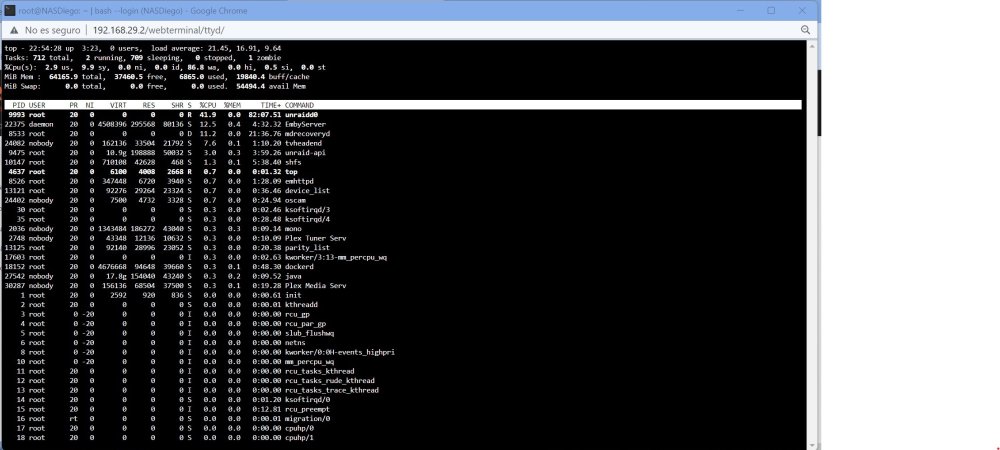Screen dimensions: 1000x450
Task: Click the zoom magnifier icon in address bar
Action: click(805, 30)
